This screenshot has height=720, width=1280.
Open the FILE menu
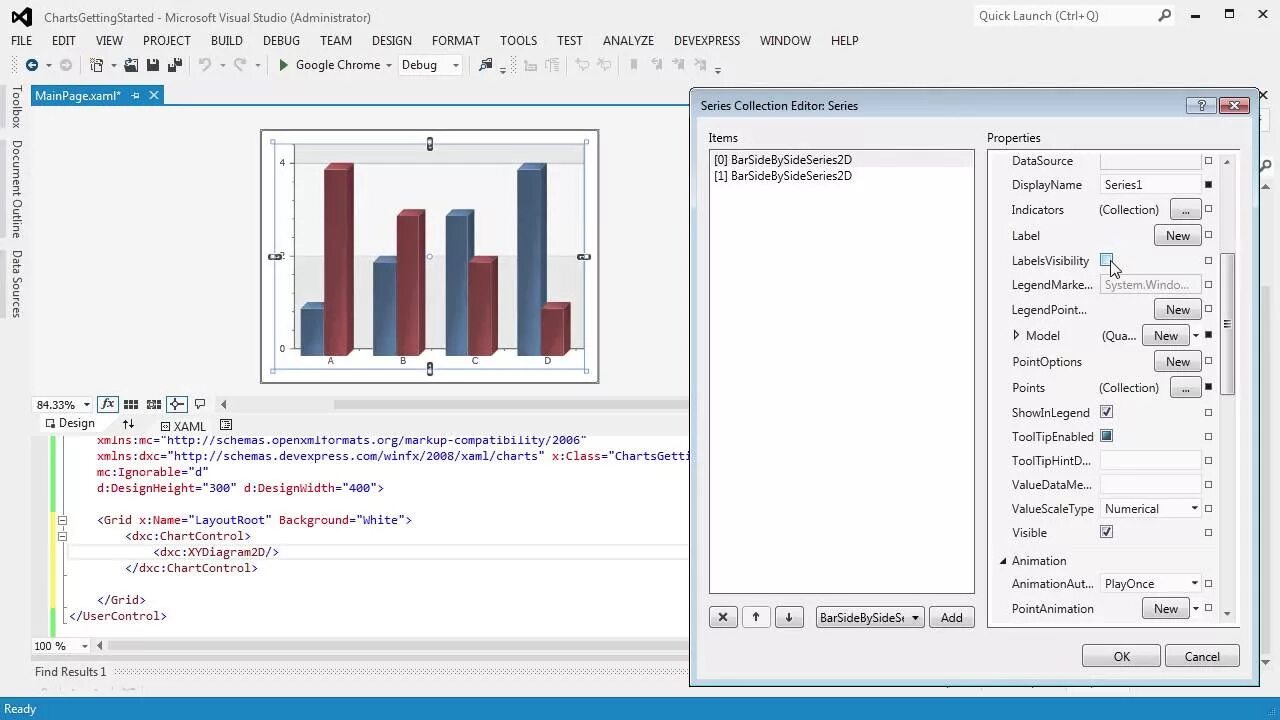21,41
